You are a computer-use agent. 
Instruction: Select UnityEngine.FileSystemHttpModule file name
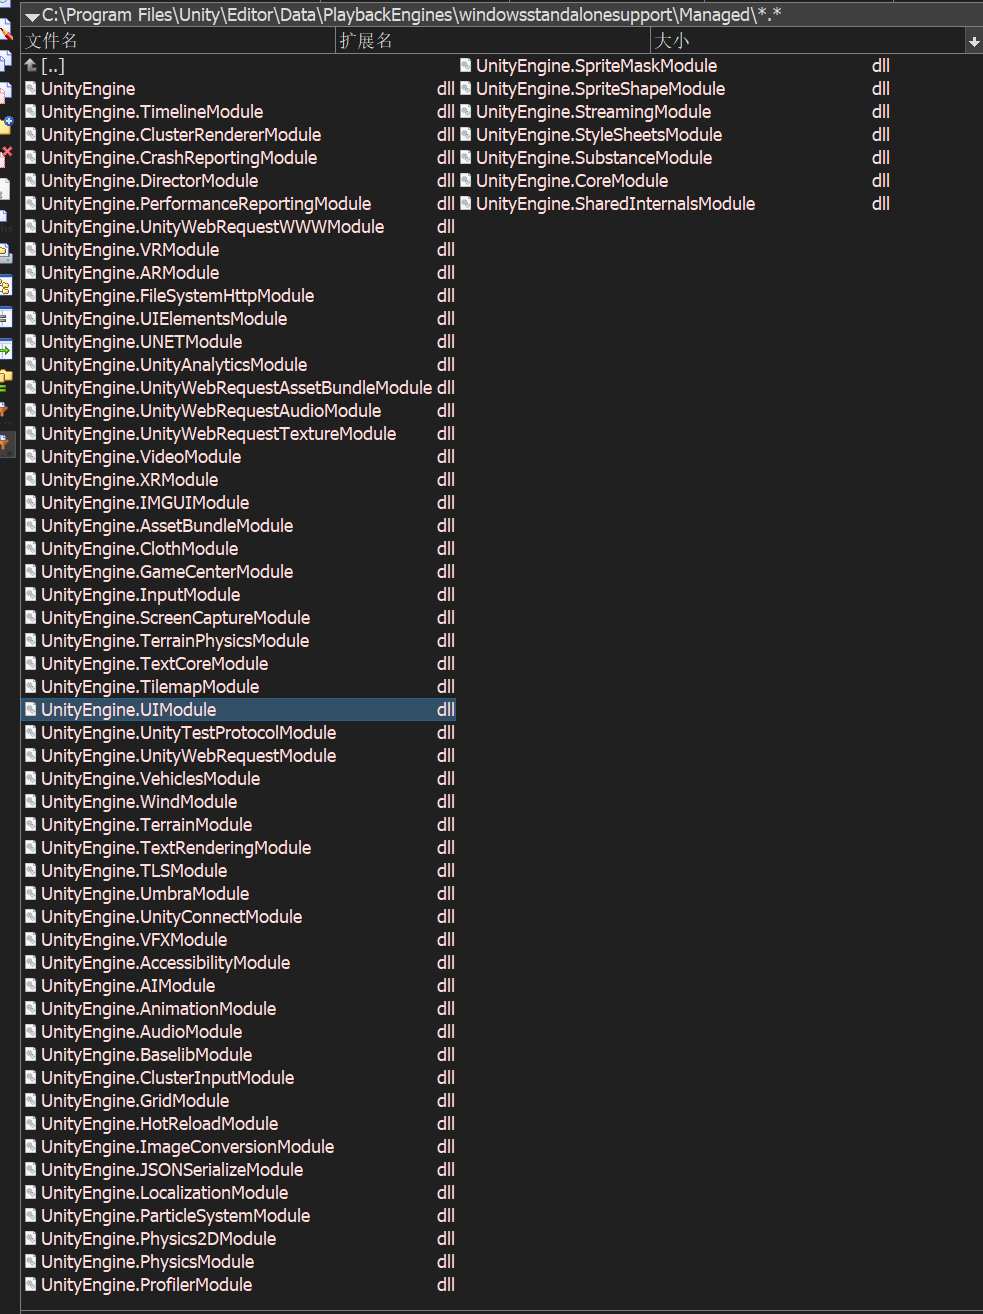(x=178, y=296)
